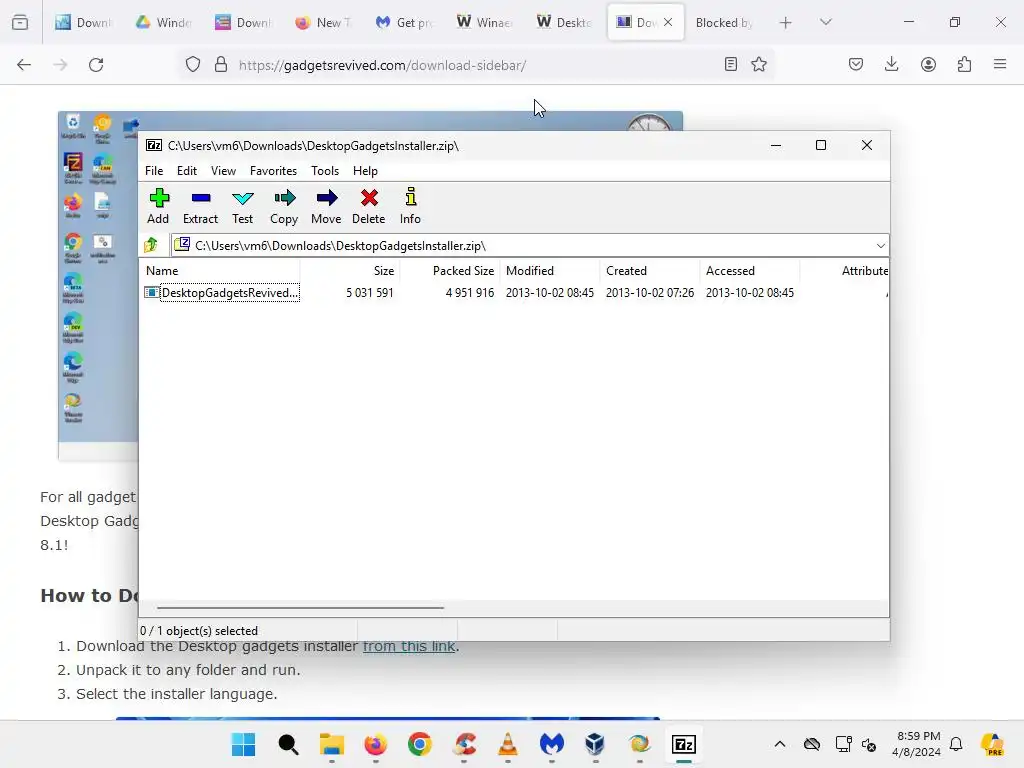Viewport: 1024px width, 768px height.
Task: Switch to the Get pr tab
Action: coord(404,22)
